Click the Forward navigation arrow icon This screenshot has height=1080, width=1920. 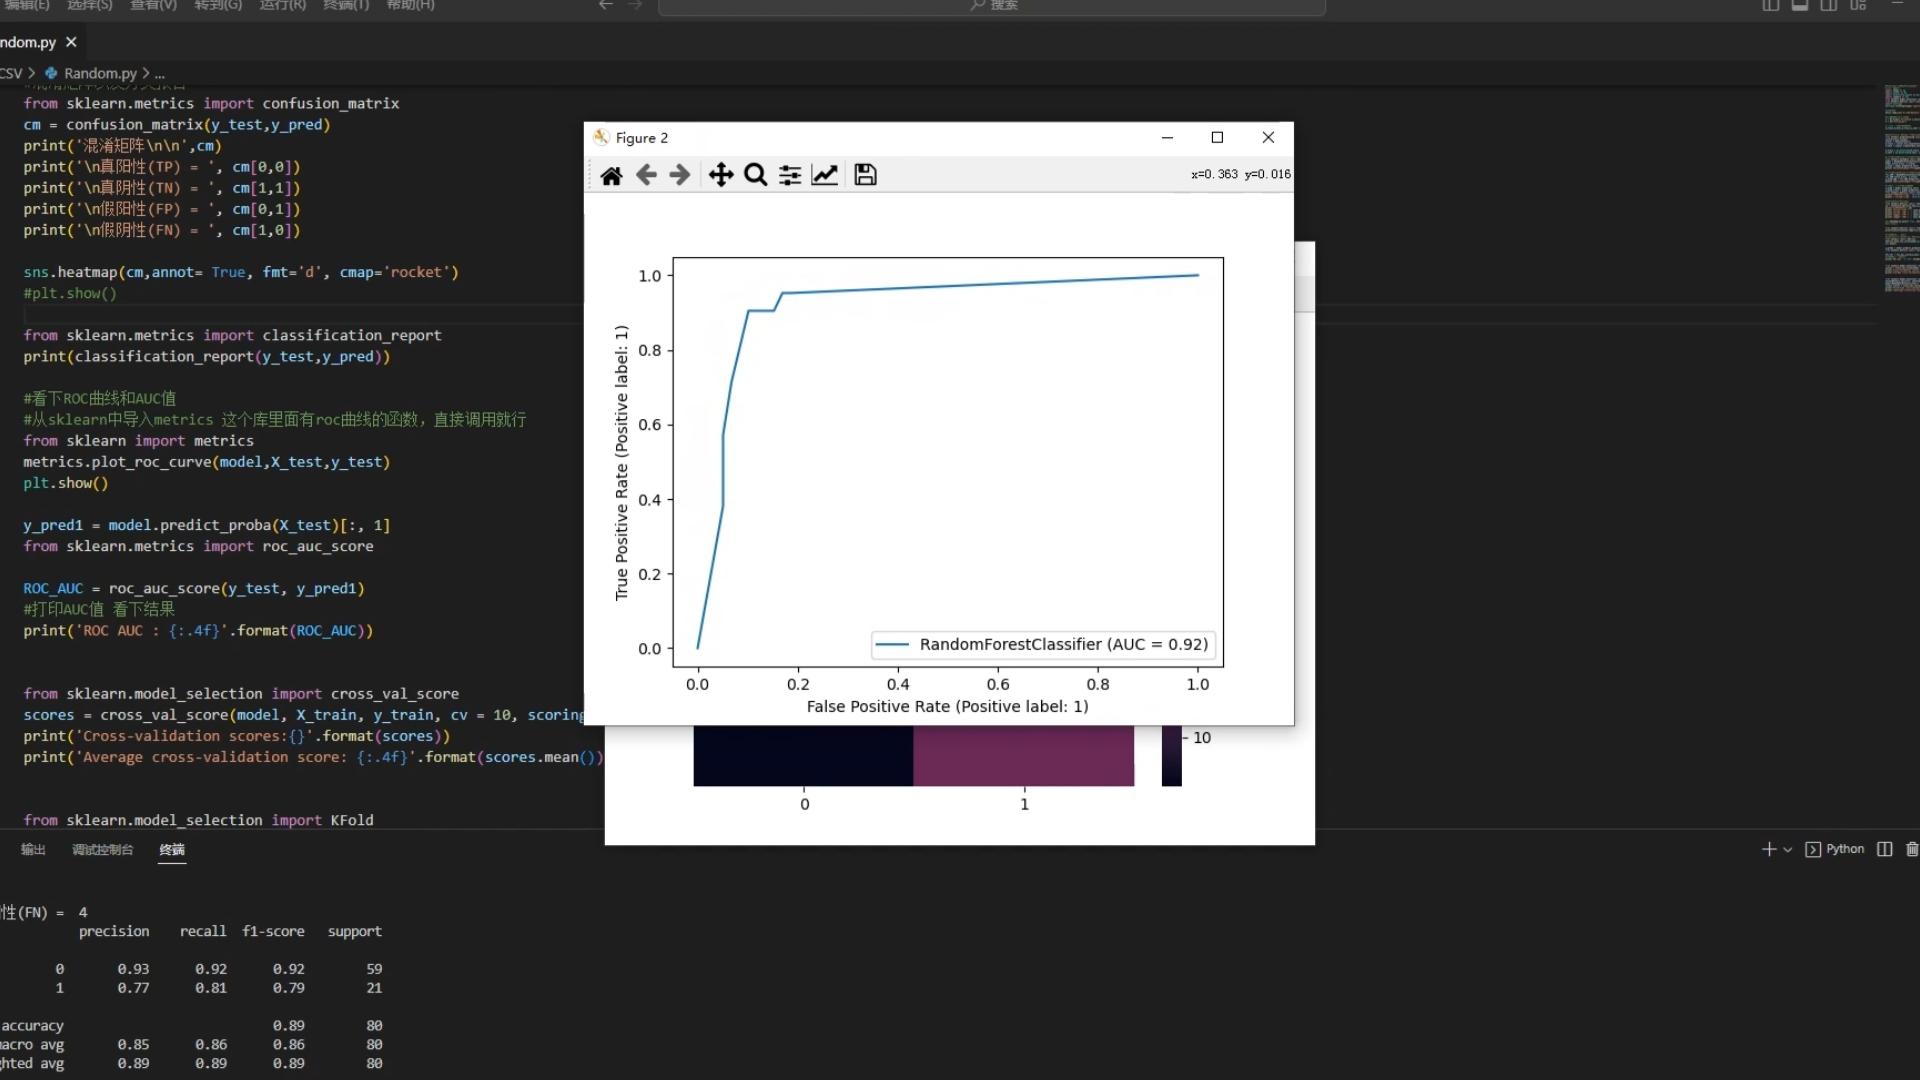click(x=679, y=174)
